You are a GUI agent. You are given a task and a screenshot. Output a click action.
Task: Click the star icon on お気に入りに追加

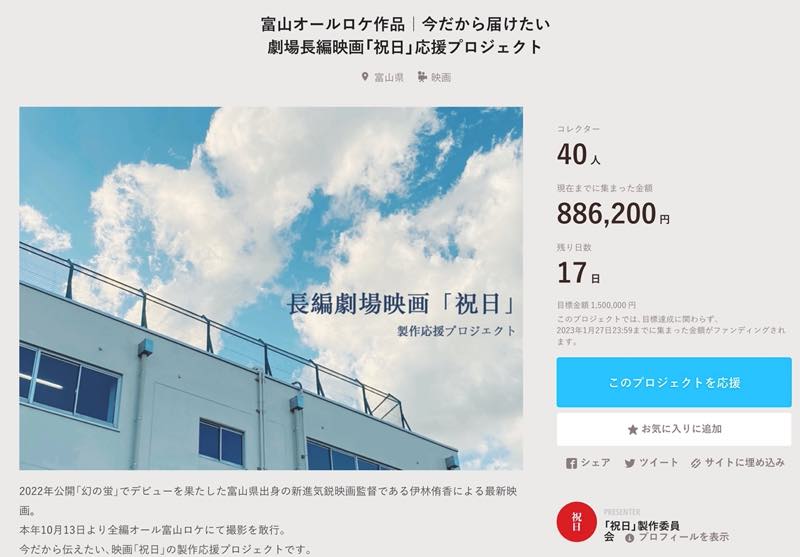pos(633,429)
